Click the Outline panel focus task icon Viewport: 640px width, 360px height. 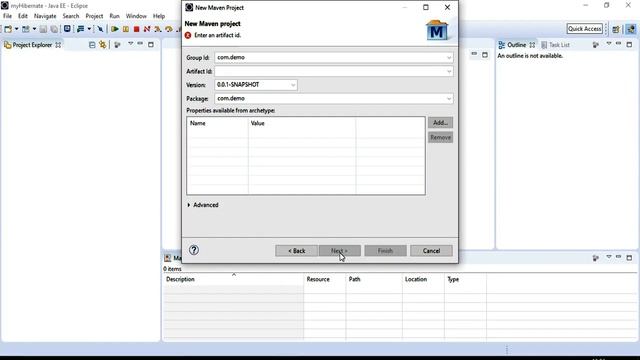click(596, 44)
